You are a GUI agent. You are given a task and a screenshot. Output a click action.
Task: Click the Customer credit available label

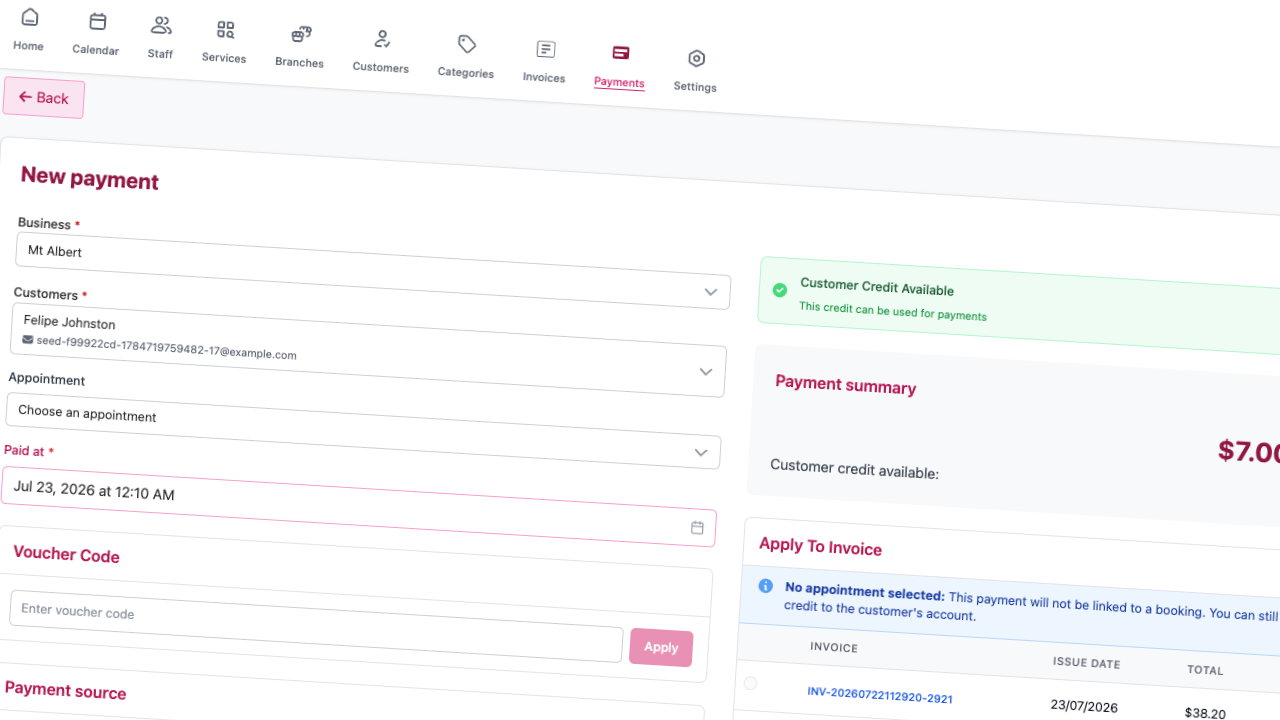coord(854,469)
